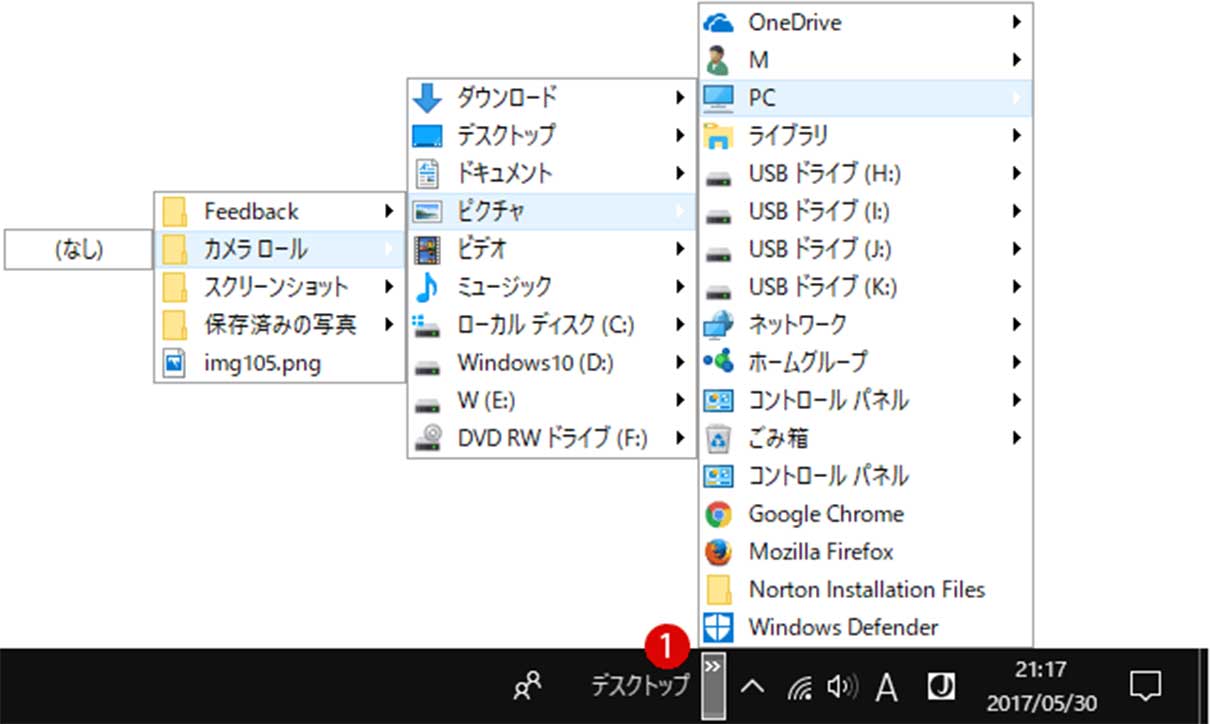Expand the スクリーンショット submenu arrow
The height and width of the screenshot is (724, 1210).
[x=389, y=287]
